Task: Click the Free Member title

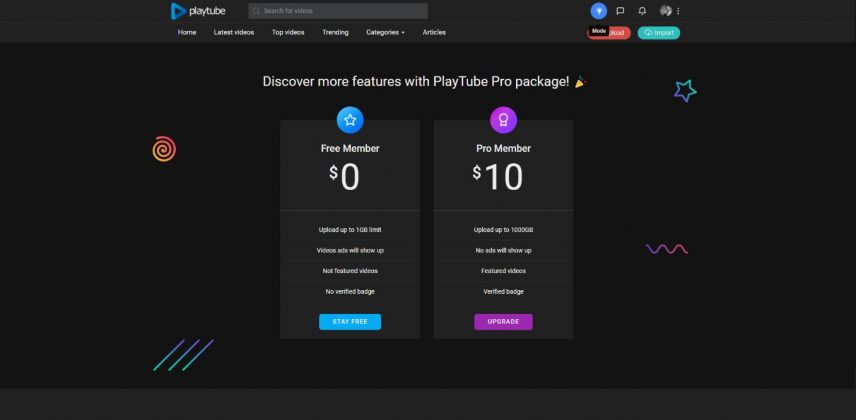Action: [x=350, y=149]
